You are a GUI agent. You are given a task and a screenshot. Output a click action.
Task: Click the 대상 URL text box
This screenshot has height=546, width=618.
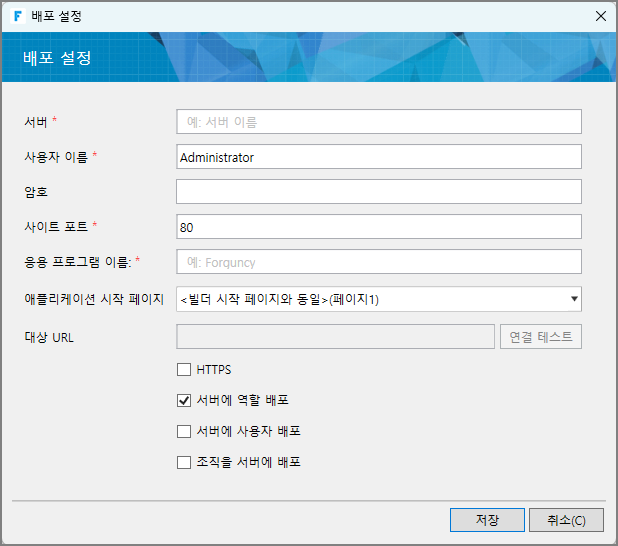[335, 337]
